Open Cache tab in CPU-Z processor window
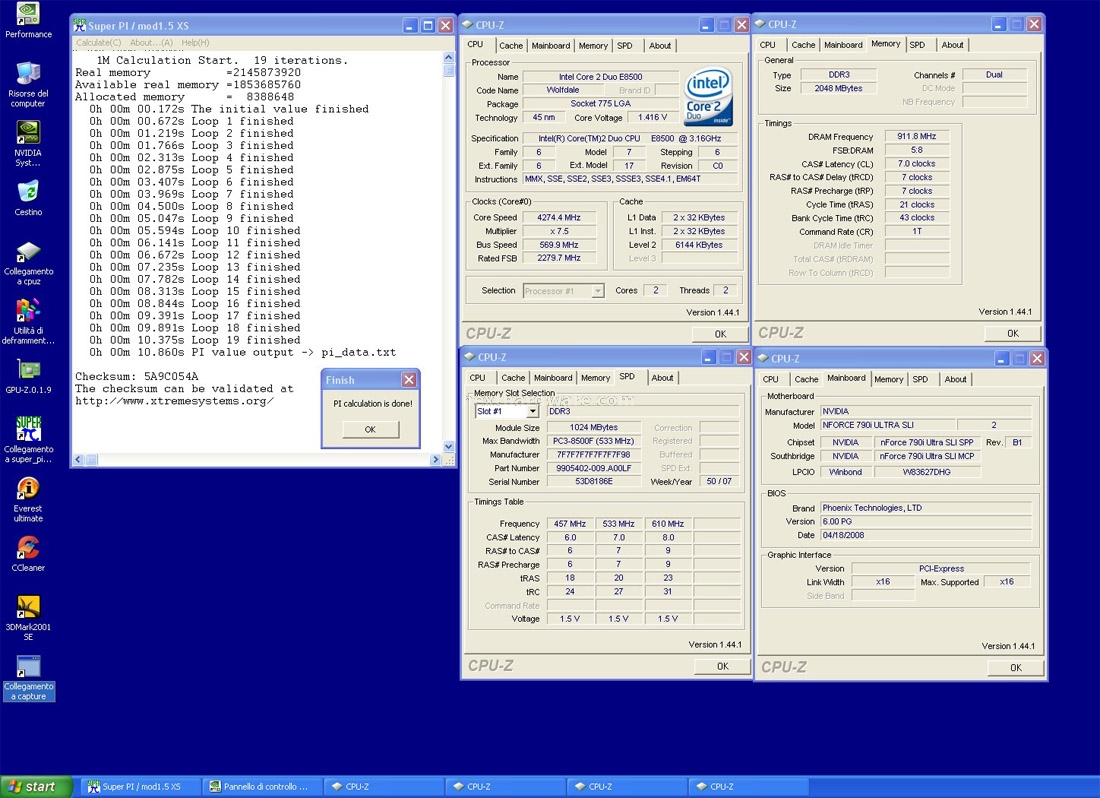1100x798 pixels. click(511, 46)
